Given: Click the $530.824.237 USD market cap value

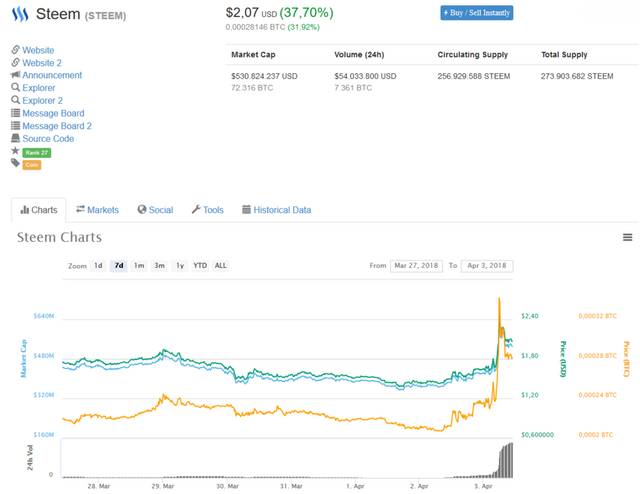Looking at the screenshot, I should pos(264,76).
